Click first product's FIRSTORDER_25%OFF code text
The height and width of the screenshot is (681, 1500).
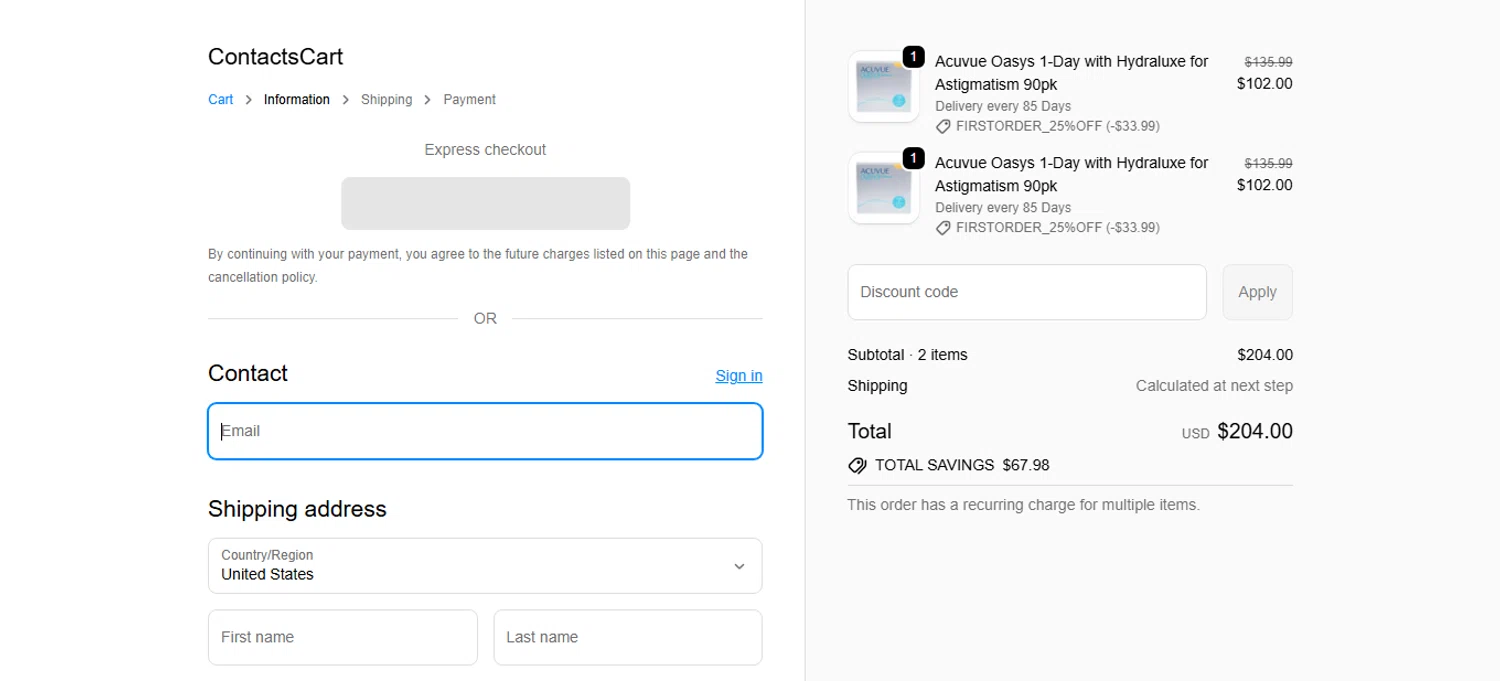pos(1058,127)
